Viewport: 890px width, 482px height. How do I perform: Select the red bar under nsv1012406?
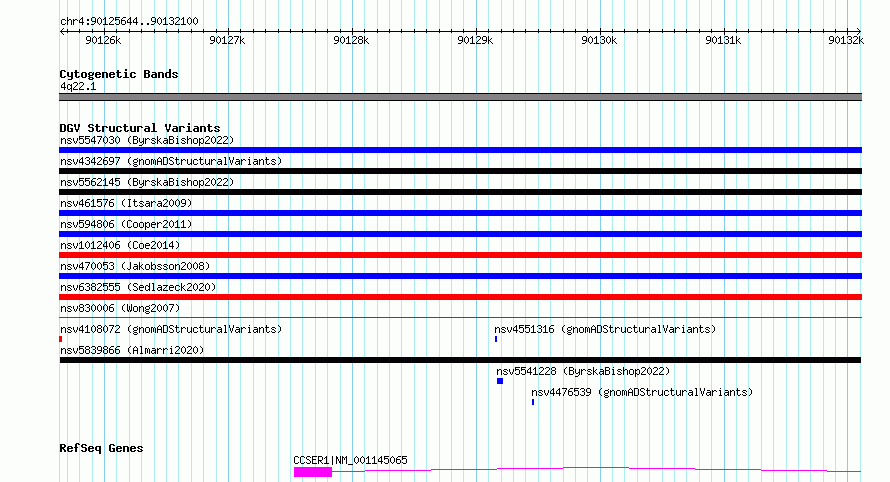click(x=460, y=255)
